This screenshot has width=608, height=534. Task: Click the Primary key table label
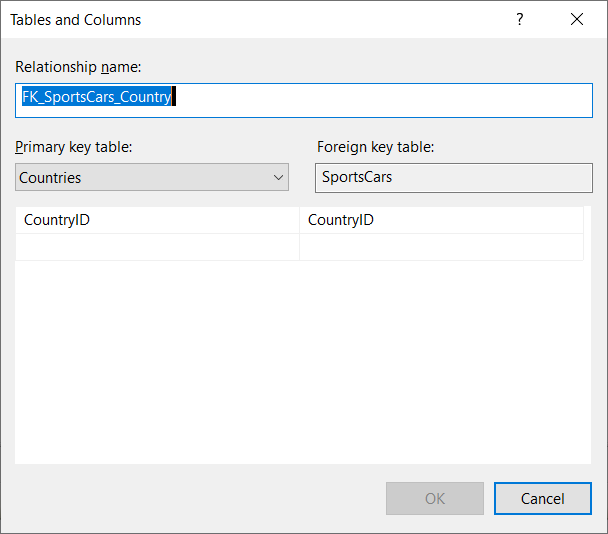pos(74,147)
